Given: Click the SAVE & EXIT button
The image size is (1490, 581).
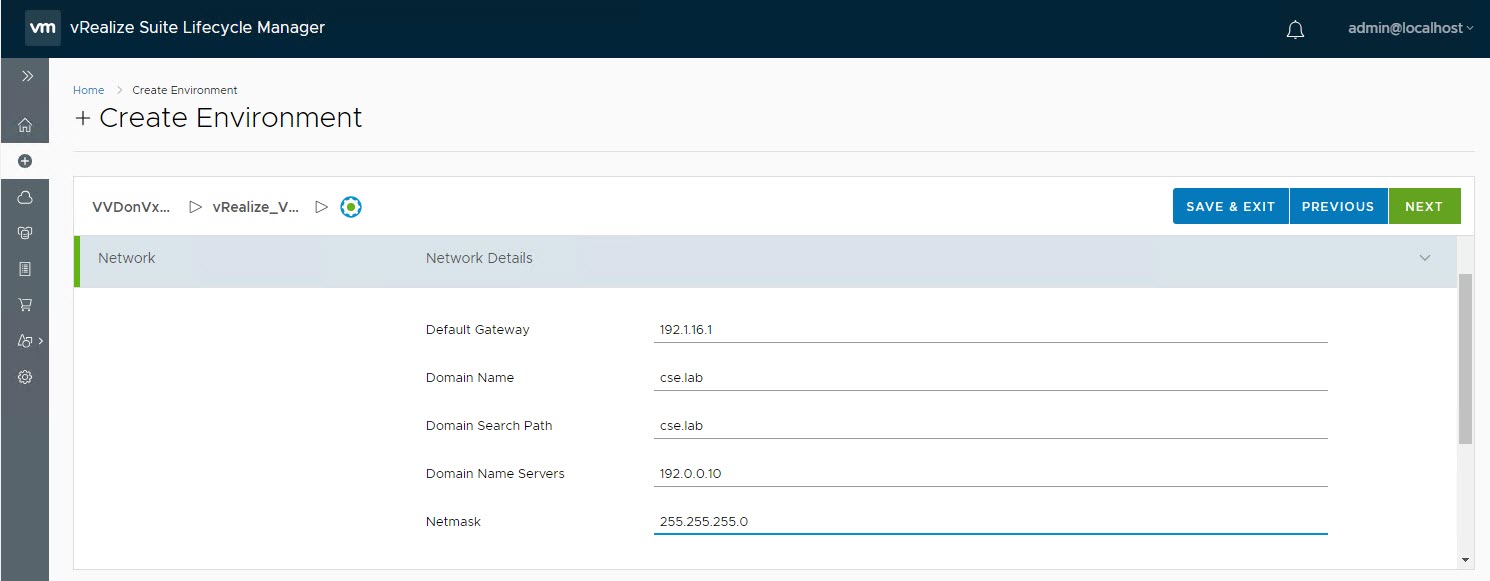Looking at the screenshot, I should click(x=1230, y=206).
